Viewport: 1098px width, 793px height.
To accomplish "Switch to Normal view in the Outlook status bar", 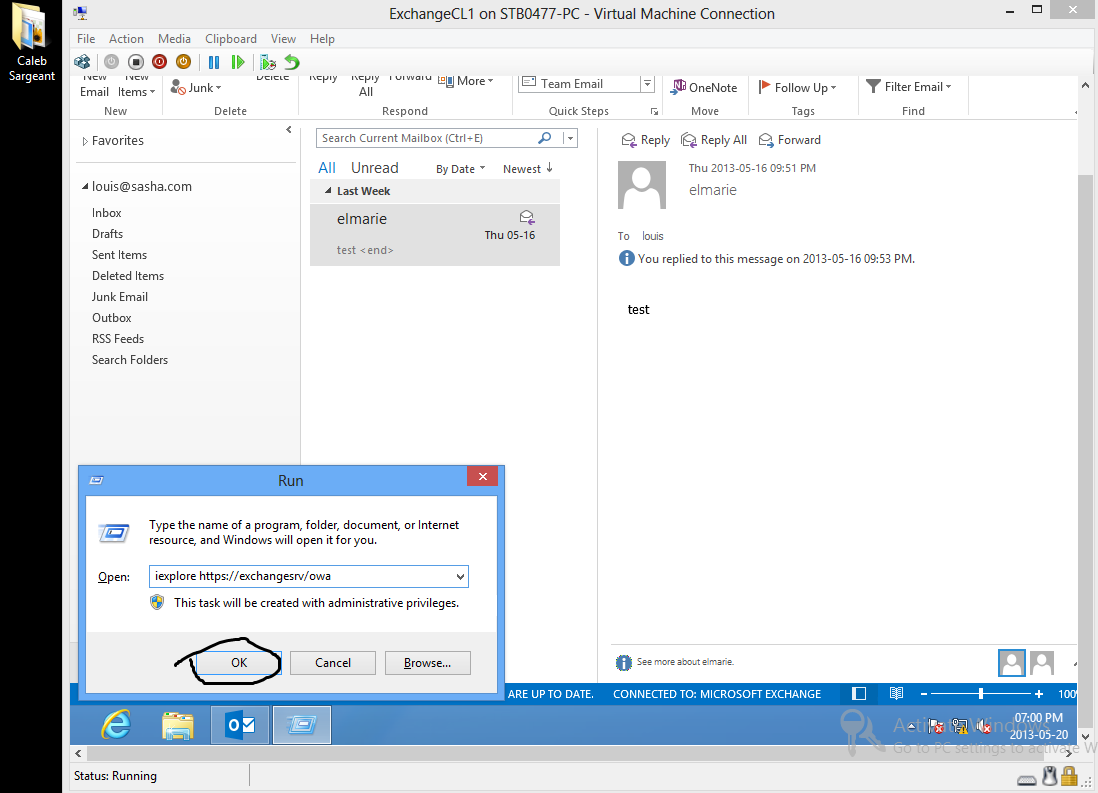I will 859,694.
